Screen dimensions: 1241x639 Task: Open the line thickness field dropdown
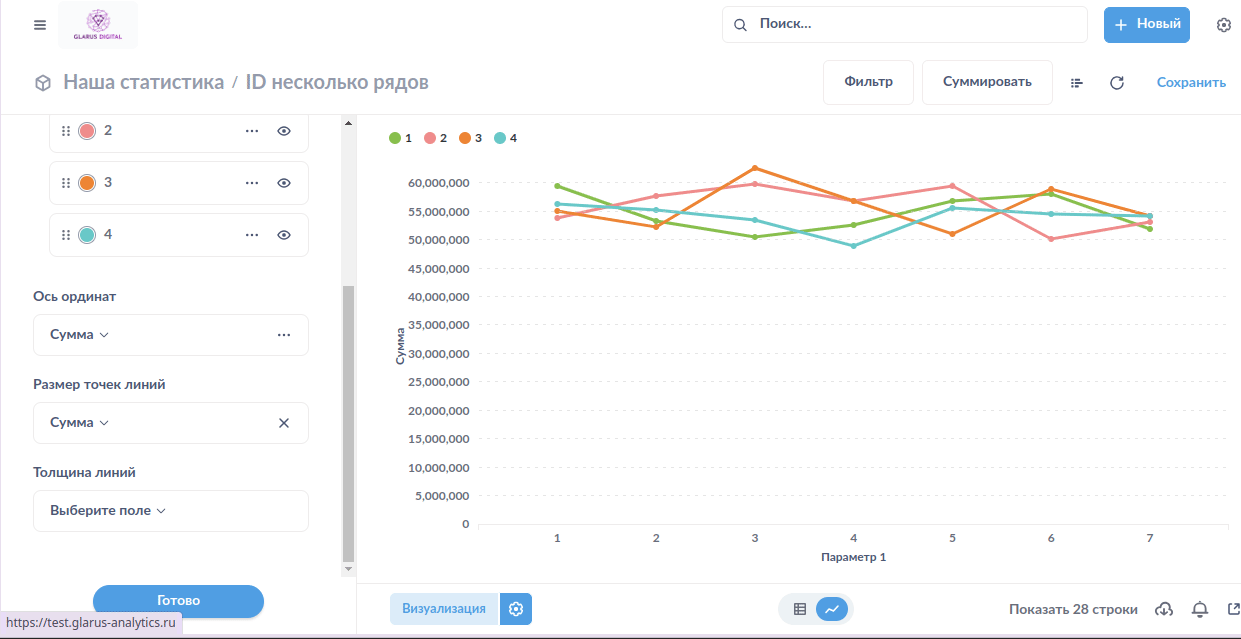[108, 511]
